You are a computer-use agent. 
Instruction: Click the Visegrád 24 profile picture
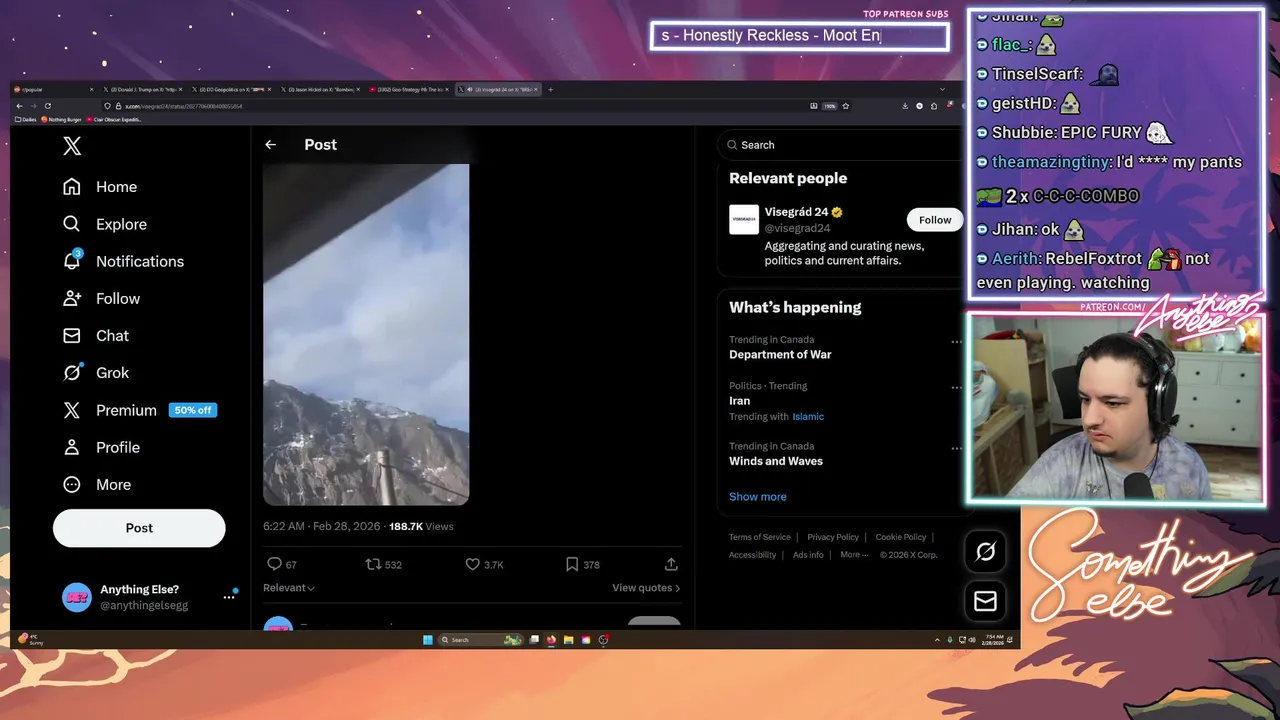(744, 219)
